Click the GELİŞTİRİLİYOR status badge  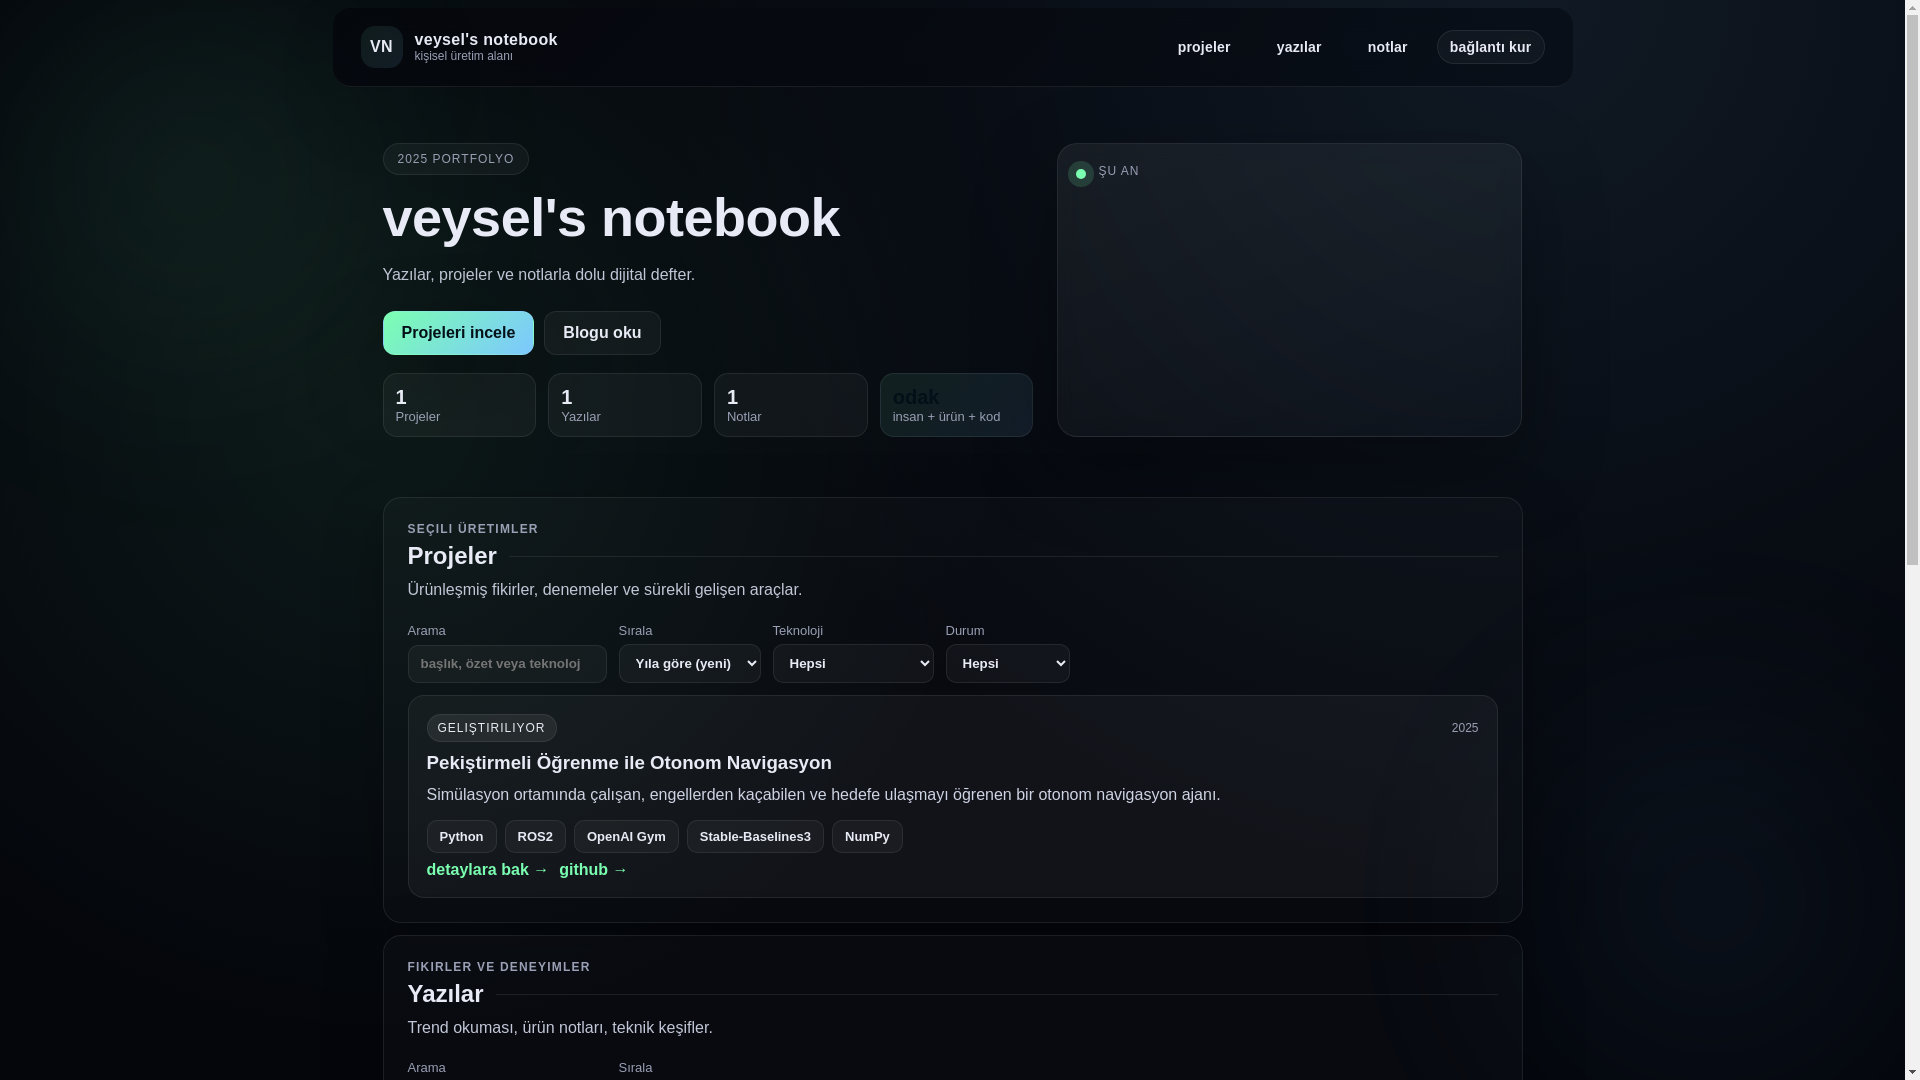click(x=491, y=728)
